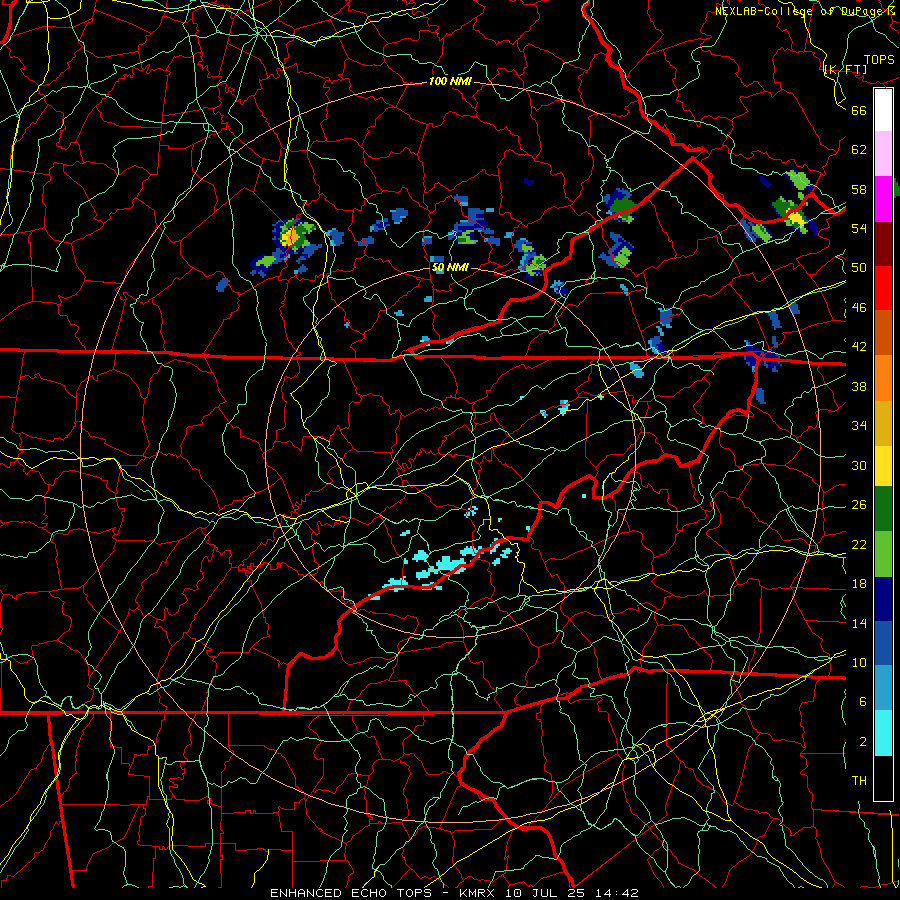Select the cyan legend band
Viewport: 900px width, 900px height.
coord(883,733)
